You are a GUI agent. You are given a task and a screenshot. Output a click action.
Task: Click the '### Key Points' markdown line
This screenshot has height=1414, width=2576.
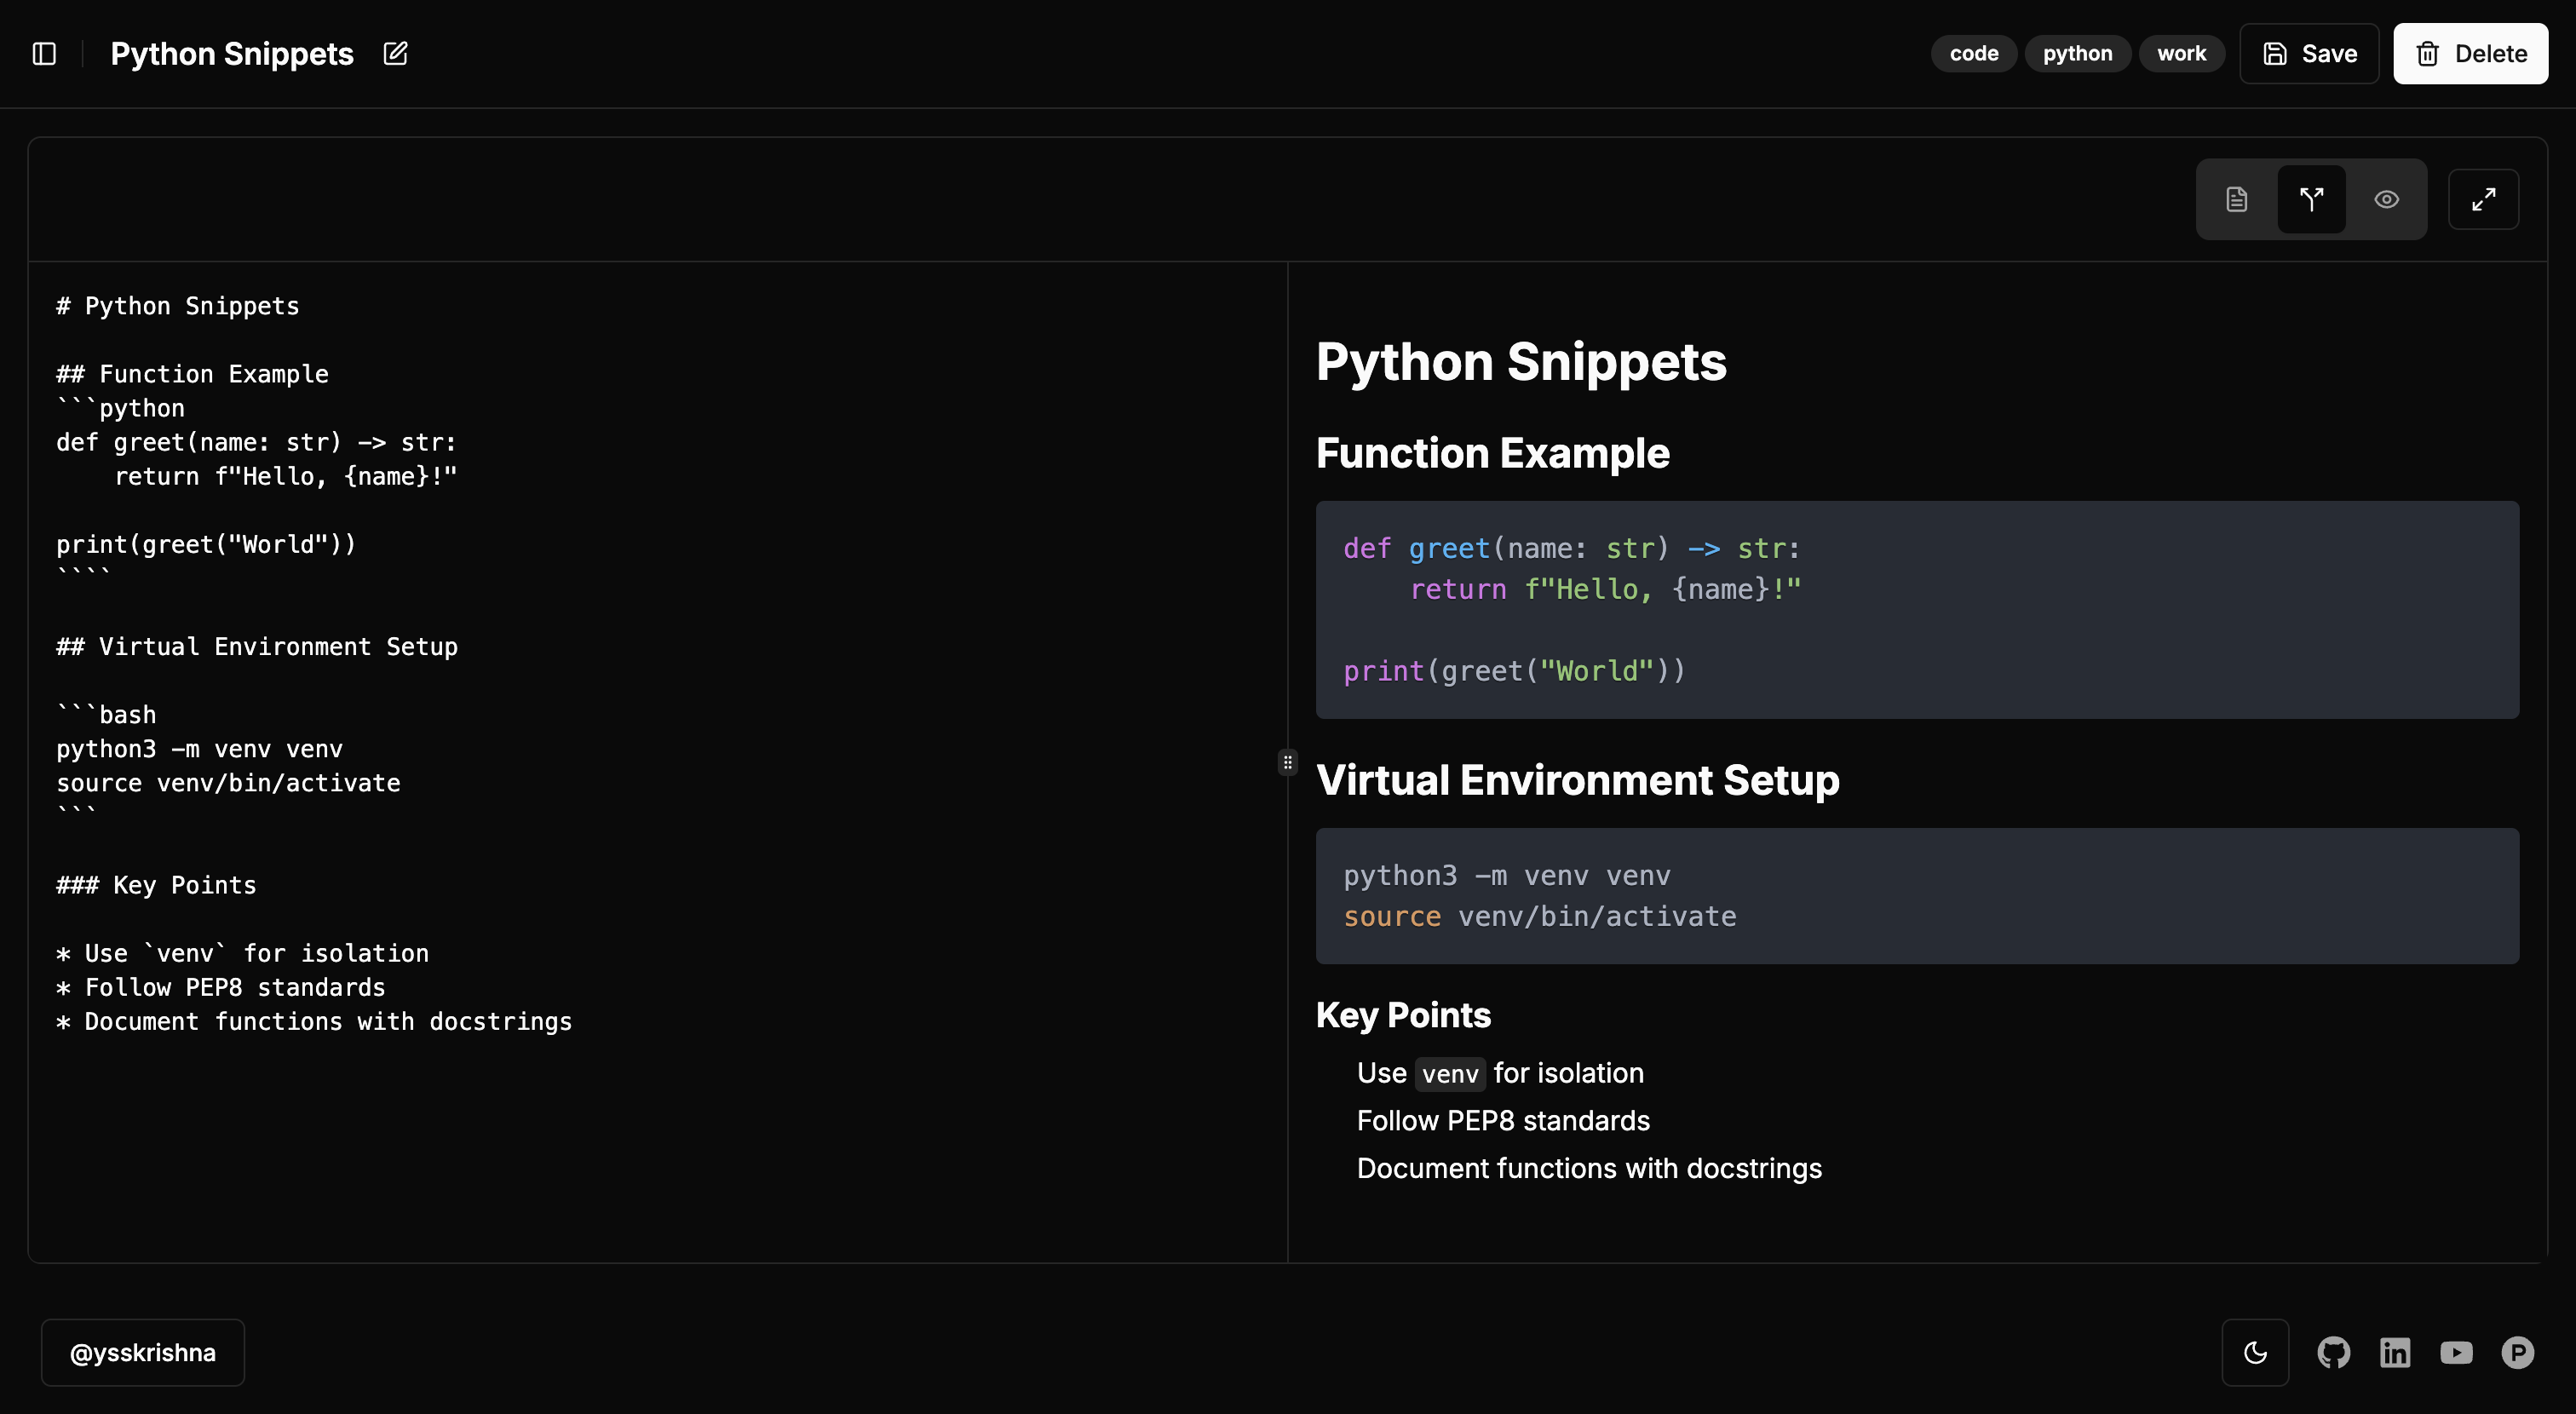156,885
